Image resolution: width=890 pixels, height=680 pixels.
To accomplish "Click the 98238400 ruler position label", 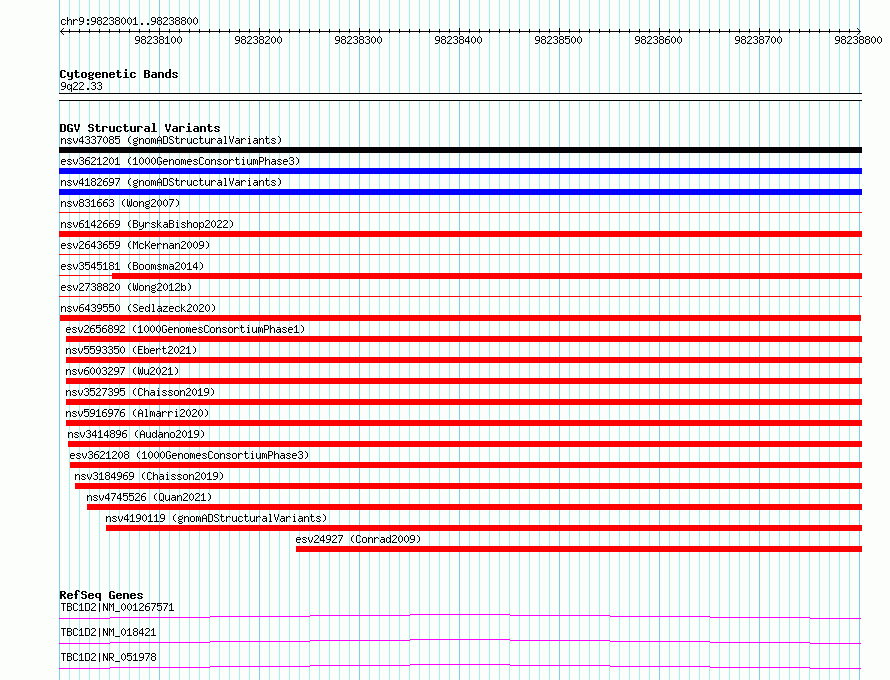I will point(458,40).
